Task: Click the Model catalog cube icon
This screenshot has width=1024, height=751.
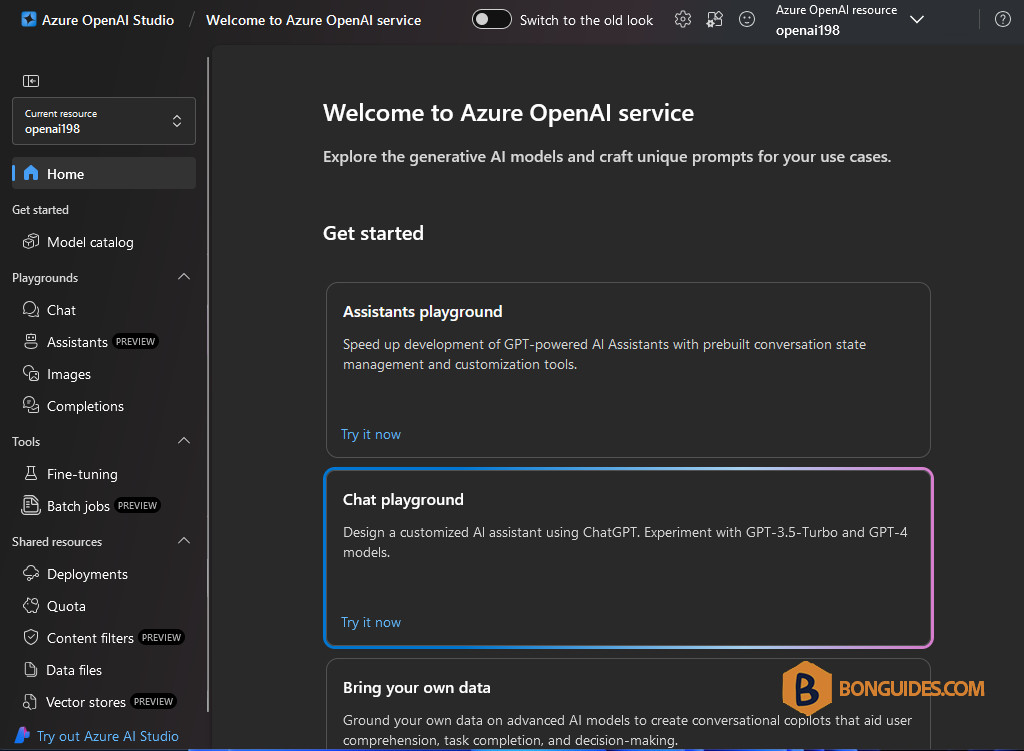Action: (31, 242)
